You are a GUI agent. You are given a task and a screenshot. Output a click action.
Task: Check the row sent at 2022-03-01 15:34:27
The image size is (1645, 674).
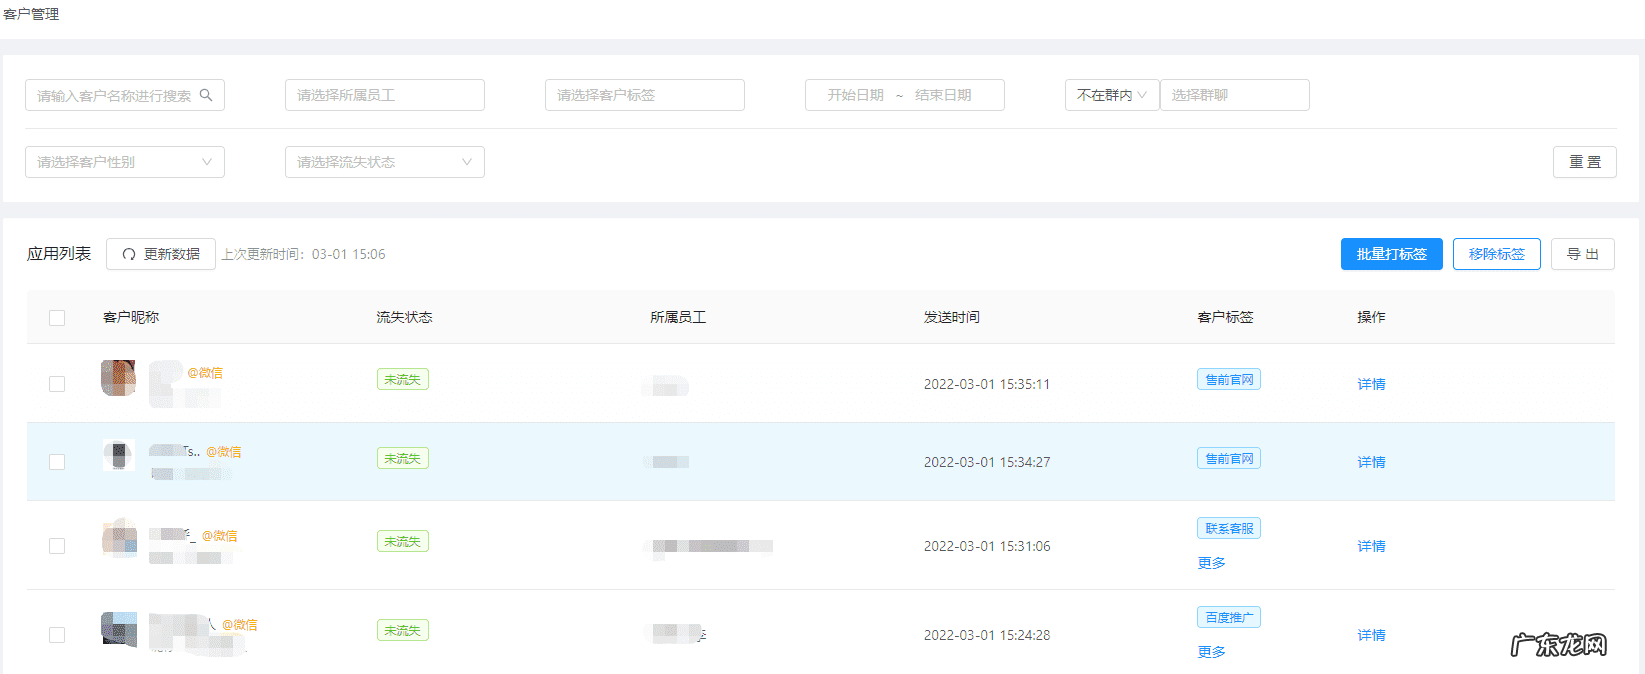[57, 462]
